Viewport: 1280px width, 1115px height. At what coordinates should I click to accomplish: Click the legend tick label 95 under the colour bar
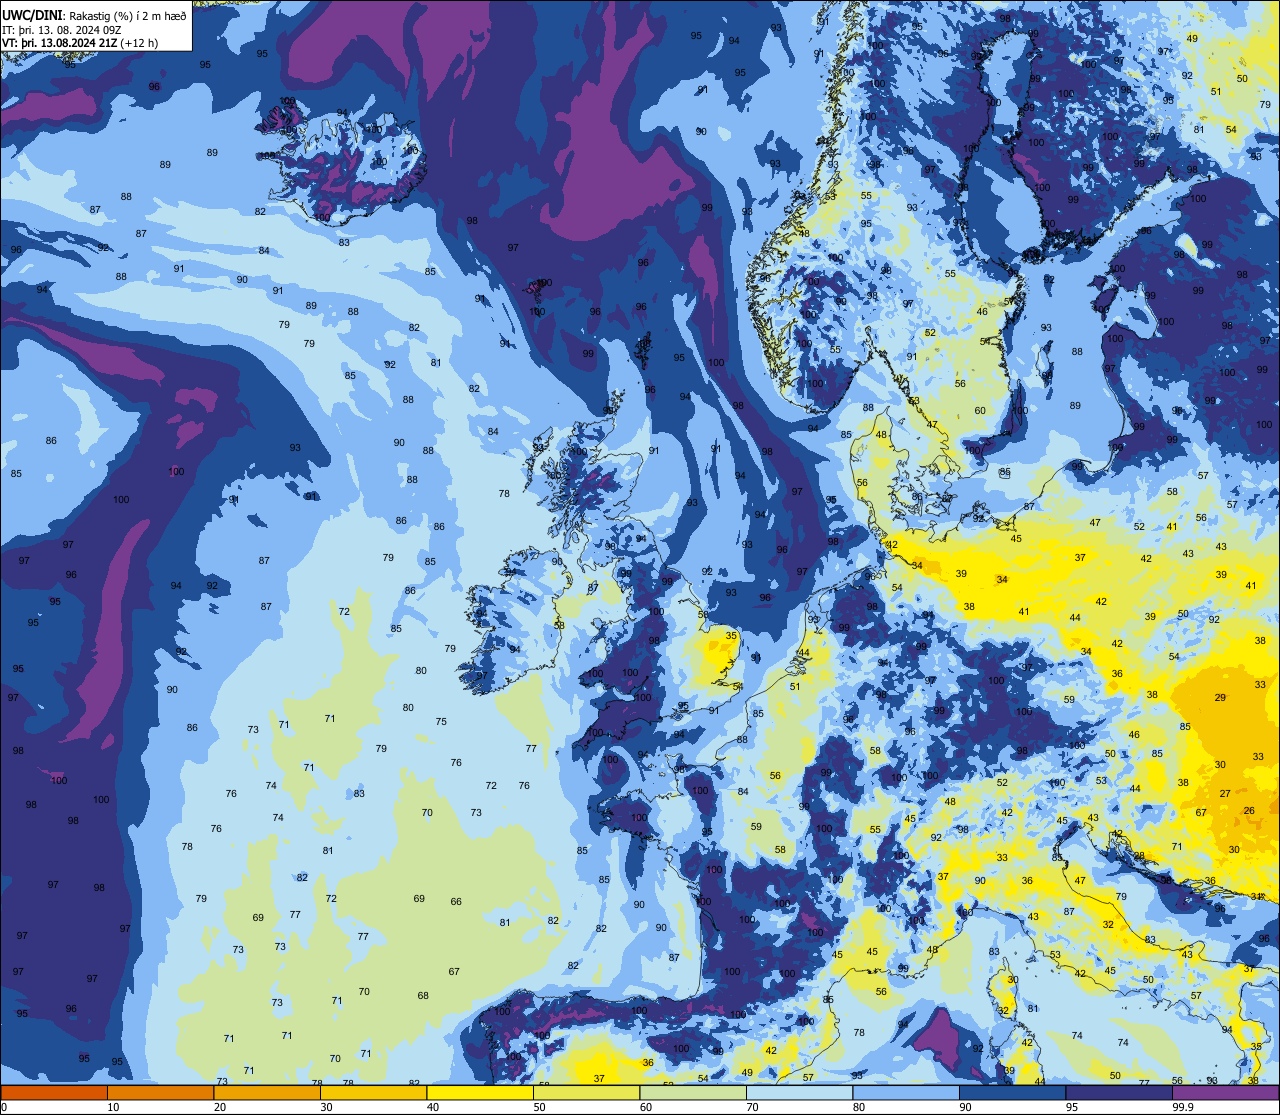1072,1107
